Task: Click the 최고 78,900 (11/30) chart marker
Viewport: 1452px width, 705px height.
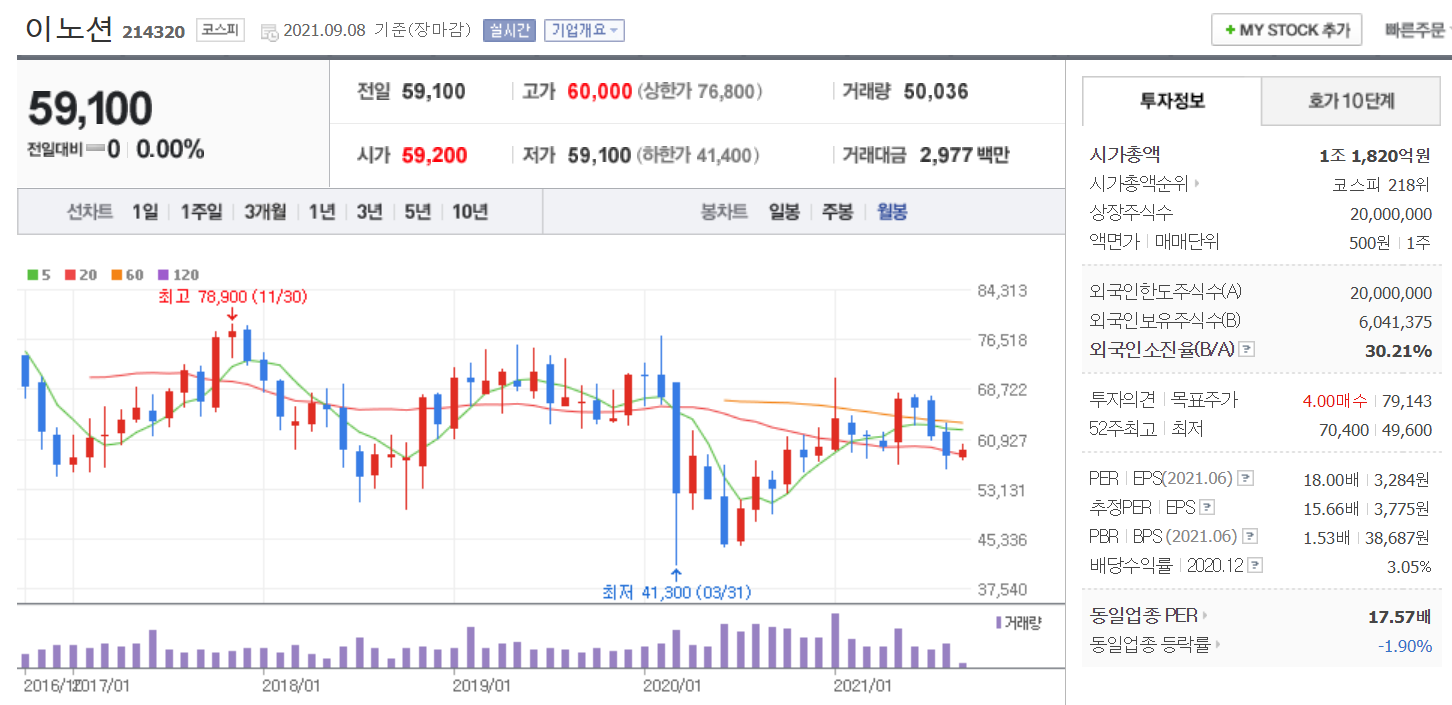Action: point(232,296)
